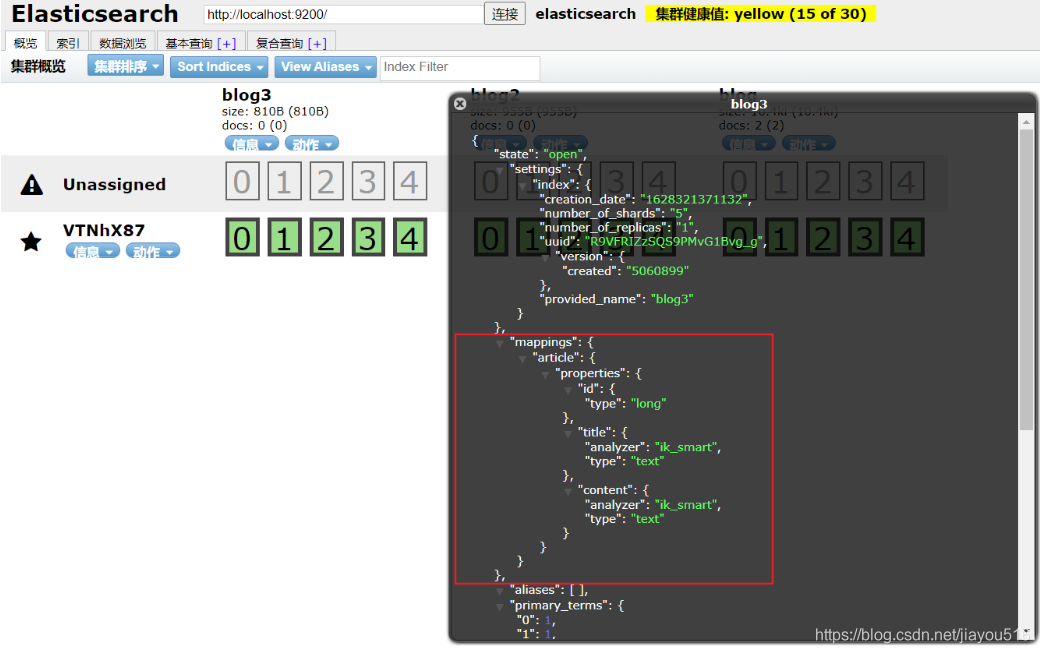Open blog3 index 动作 dropdown

312,144
